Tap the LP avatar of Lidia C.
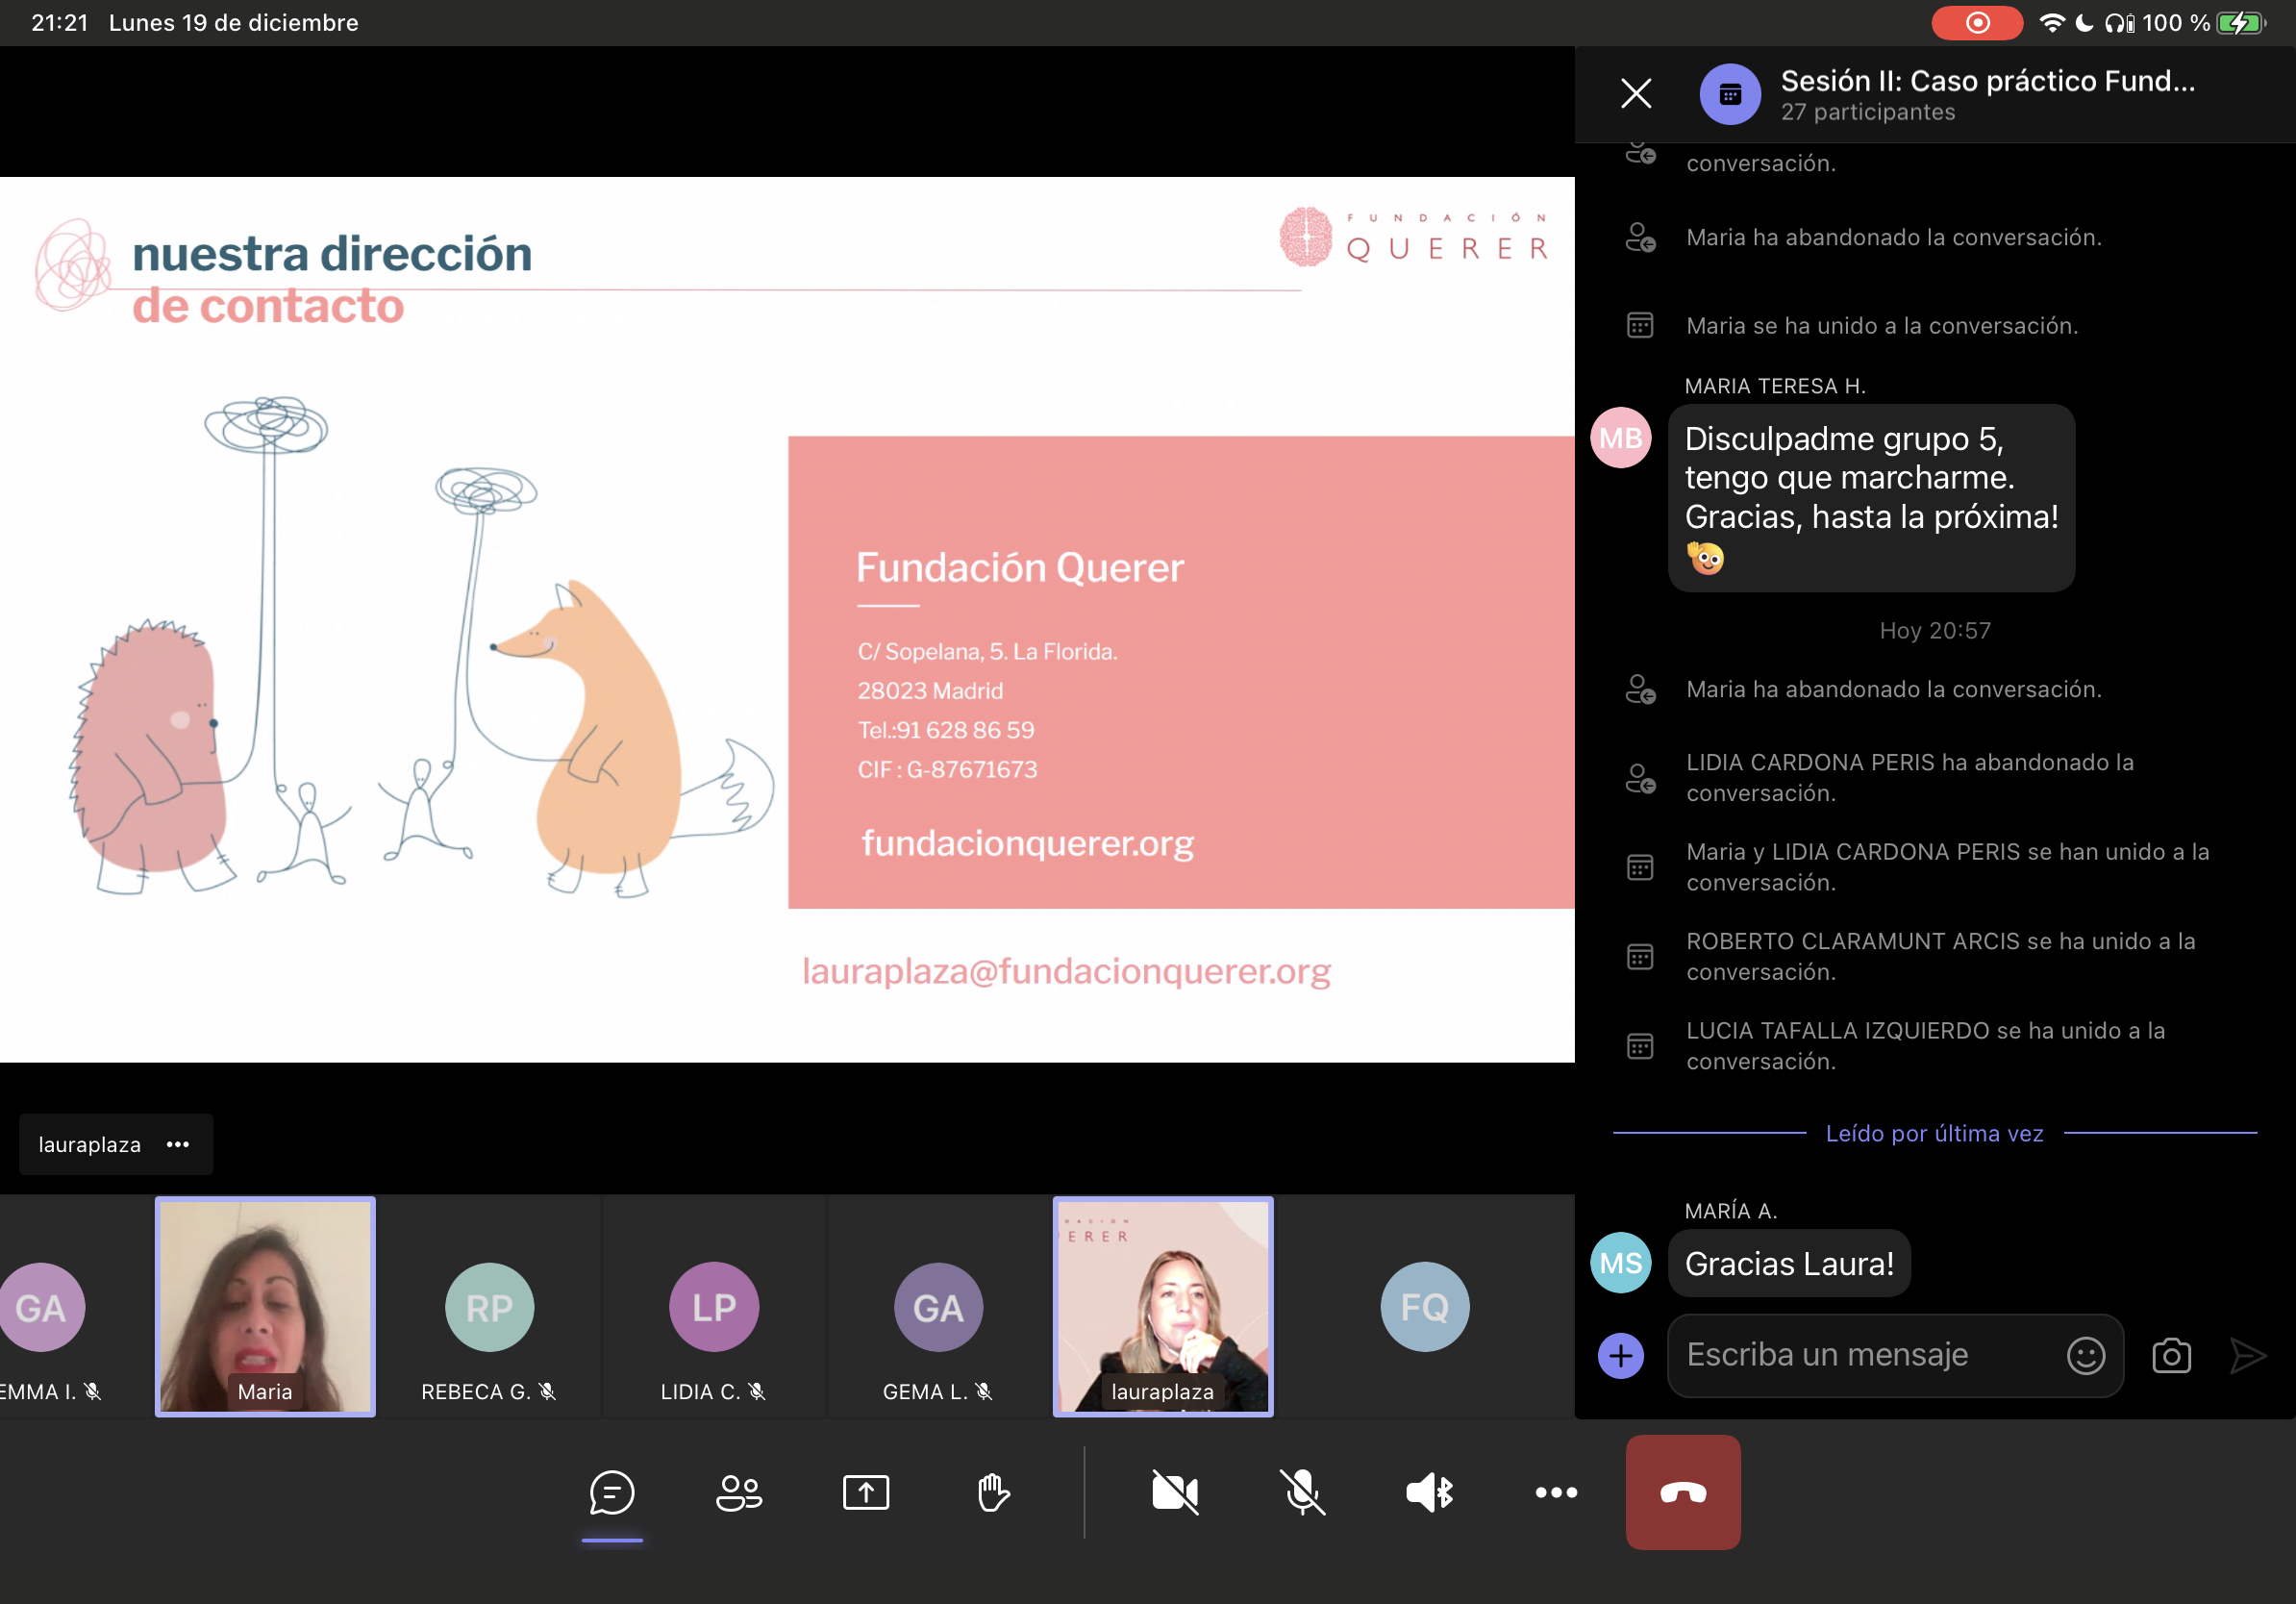The height and width of the screenshot is (1604, 2296). [x=714, y=1307]
